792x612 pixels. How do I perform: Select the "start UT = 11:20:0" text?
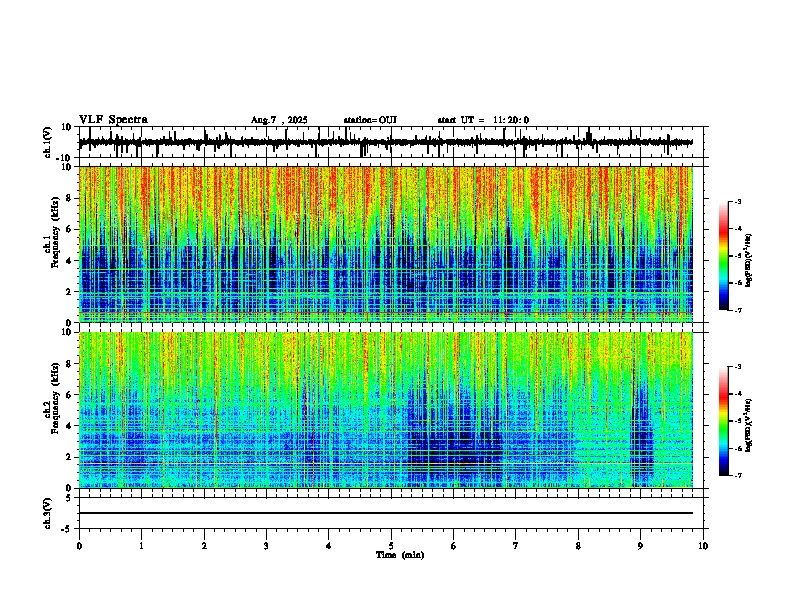tap(483, 120)
